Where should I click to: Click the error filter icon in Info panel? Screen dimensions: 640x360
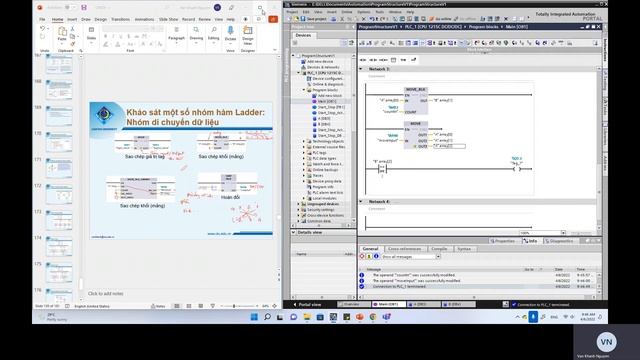click(362, 256)
